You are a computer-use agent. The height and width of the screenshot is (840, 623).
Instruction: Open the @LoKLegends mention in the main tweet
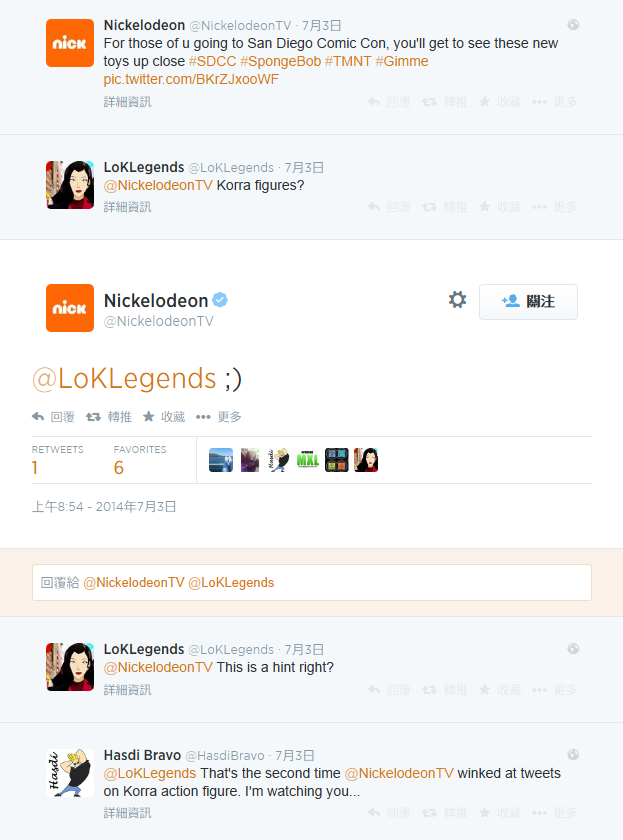pos(124,378)
